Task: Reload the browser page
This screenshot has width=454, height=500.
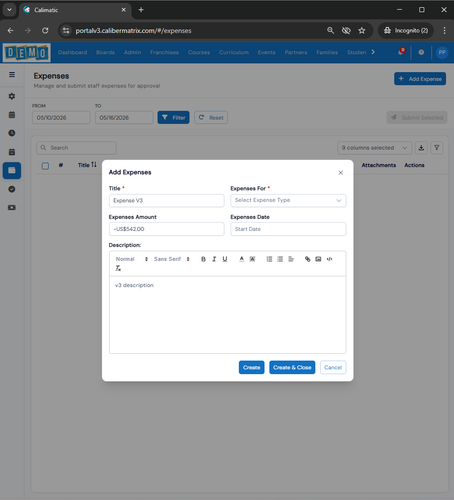Action: [x=45, y=31]
